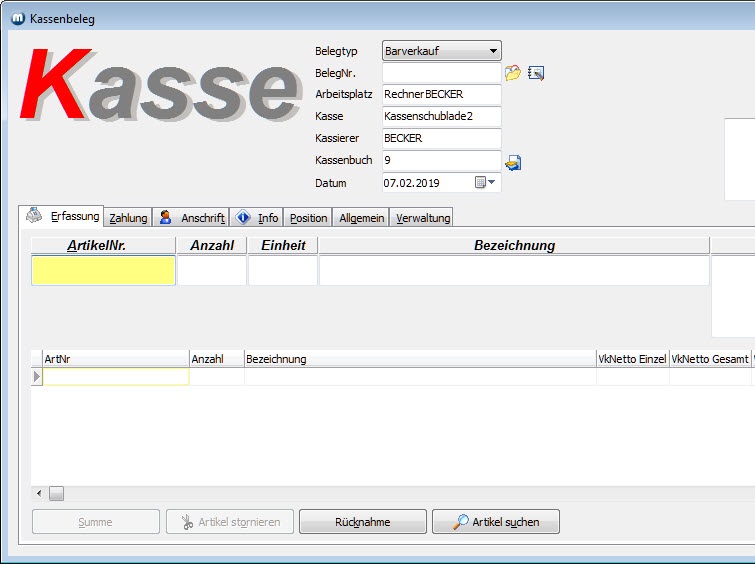
Task: Click the ArtNr cell in the first table row
Action: pyautogui.click(x=115, y=377)
